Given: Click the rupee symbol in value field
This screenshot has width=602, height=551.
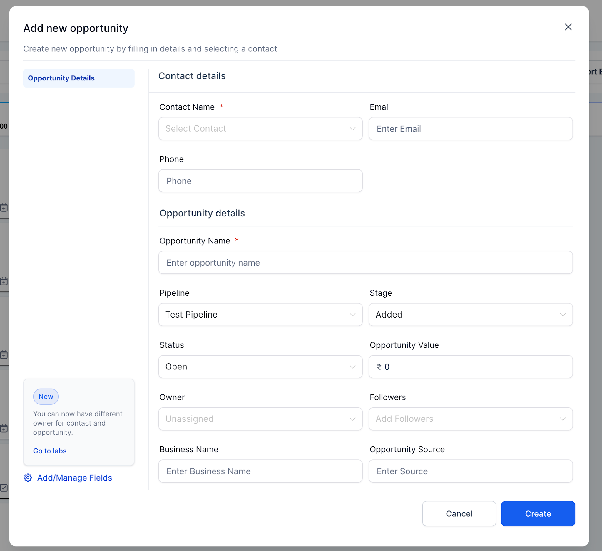Looking at the screenshot, I should pos(379,367).
